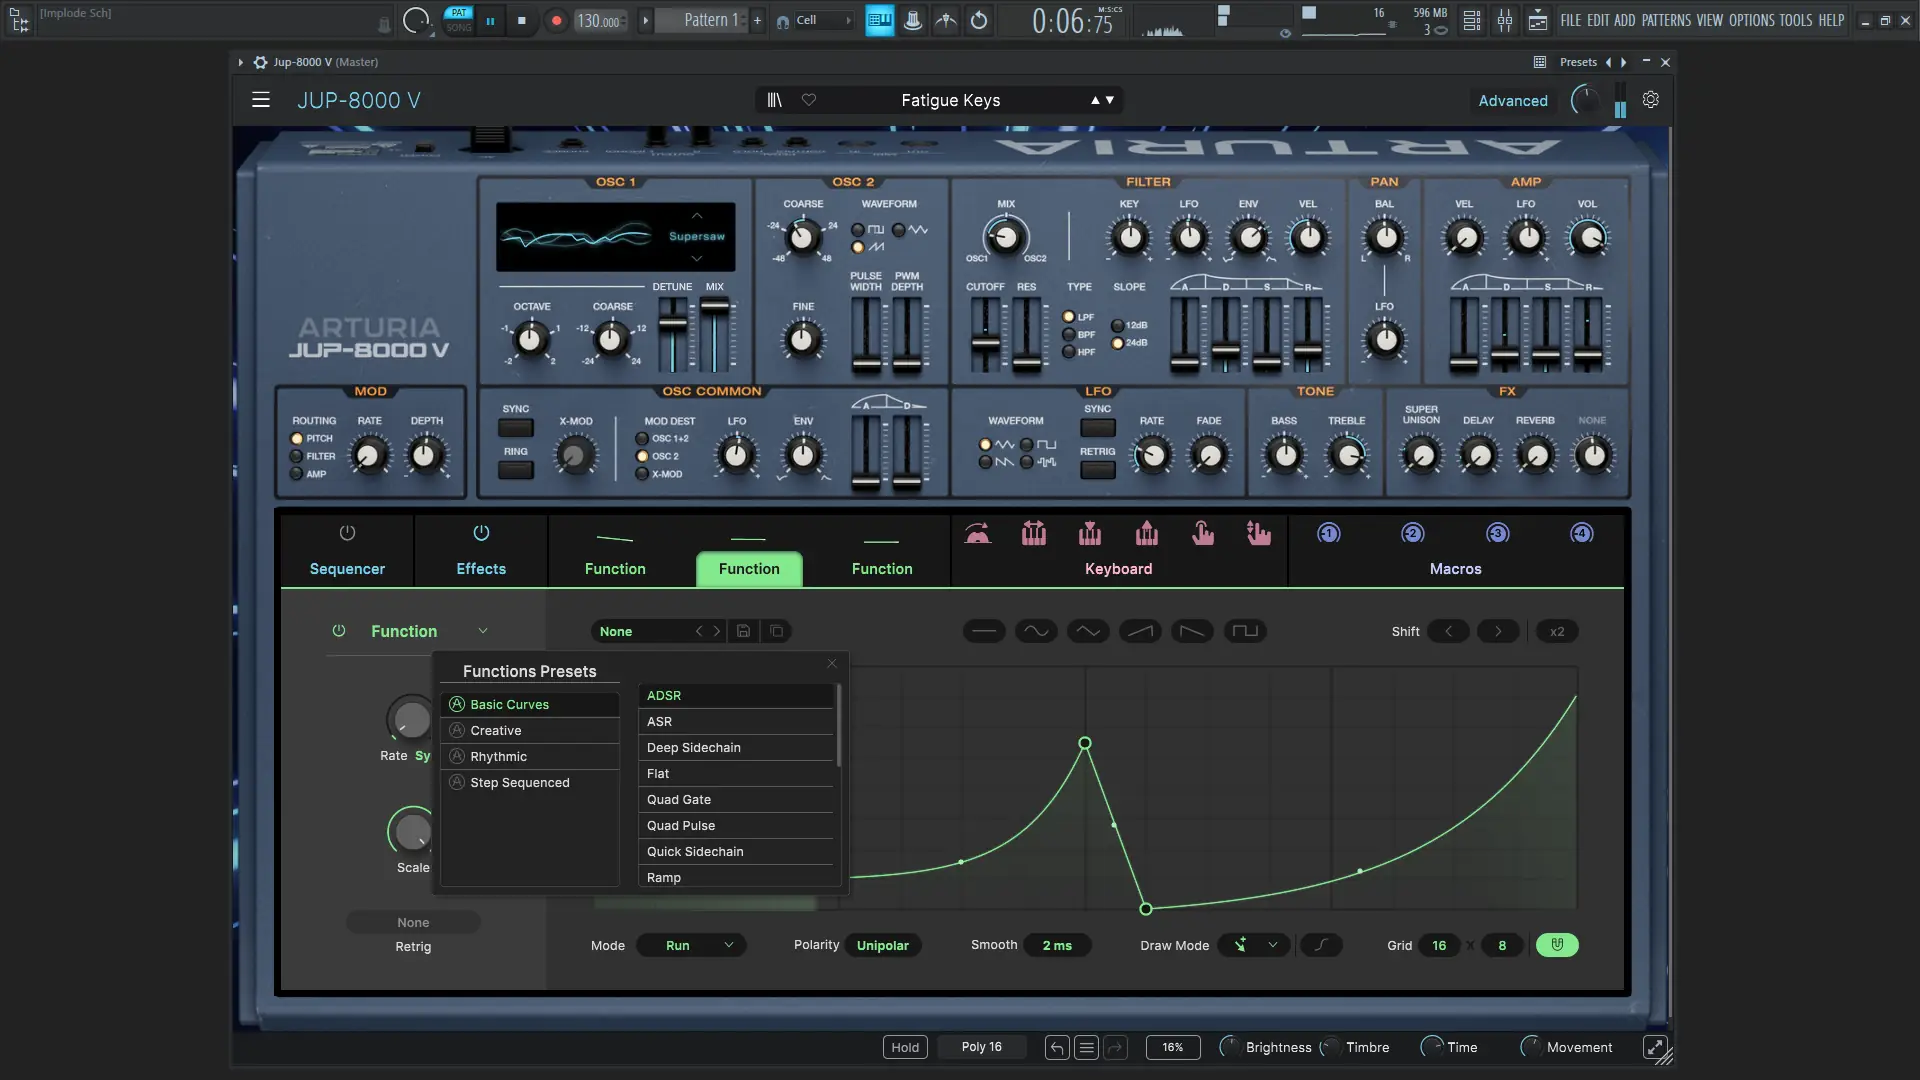Open the Mode Run dropdown
This screenshot has width=1920, height=1080.
tap(692, 945)
